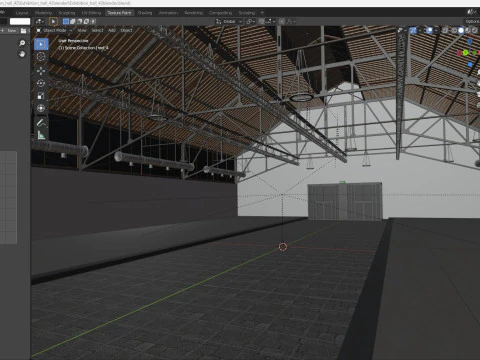Open the editor type dropdown in tool header
This screenshot has width=480, height=360.
pyautogui.click(x=40, y=21)
